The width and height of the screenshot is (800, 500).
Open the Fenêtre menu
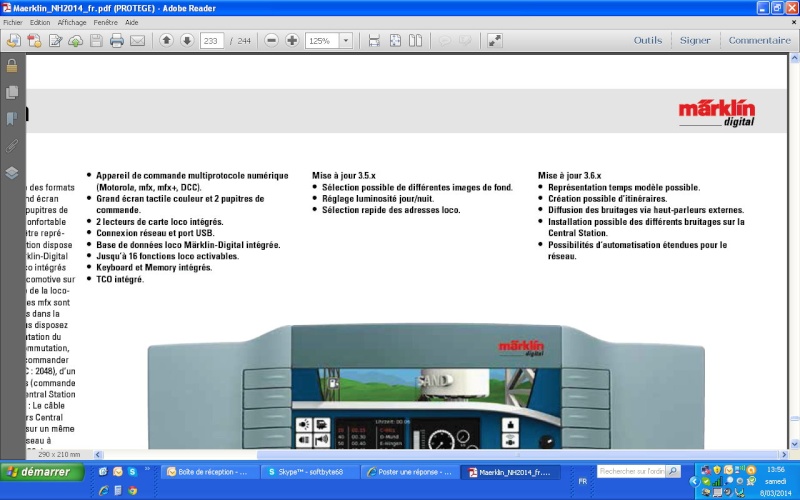click(x=106, y=22)
